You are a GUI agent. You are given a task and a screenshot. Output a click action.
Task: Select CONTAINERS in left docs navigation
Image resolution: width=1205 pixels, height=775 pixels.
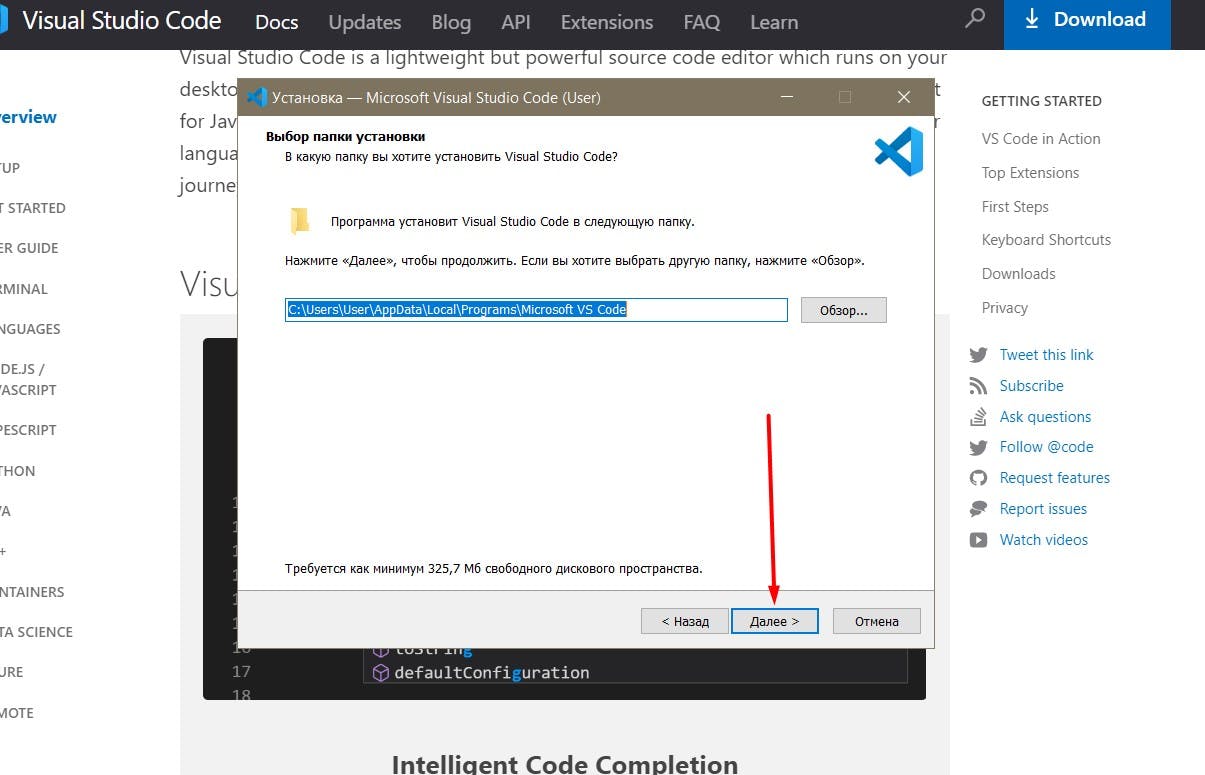pyautogui.click(x=32, y=592)
